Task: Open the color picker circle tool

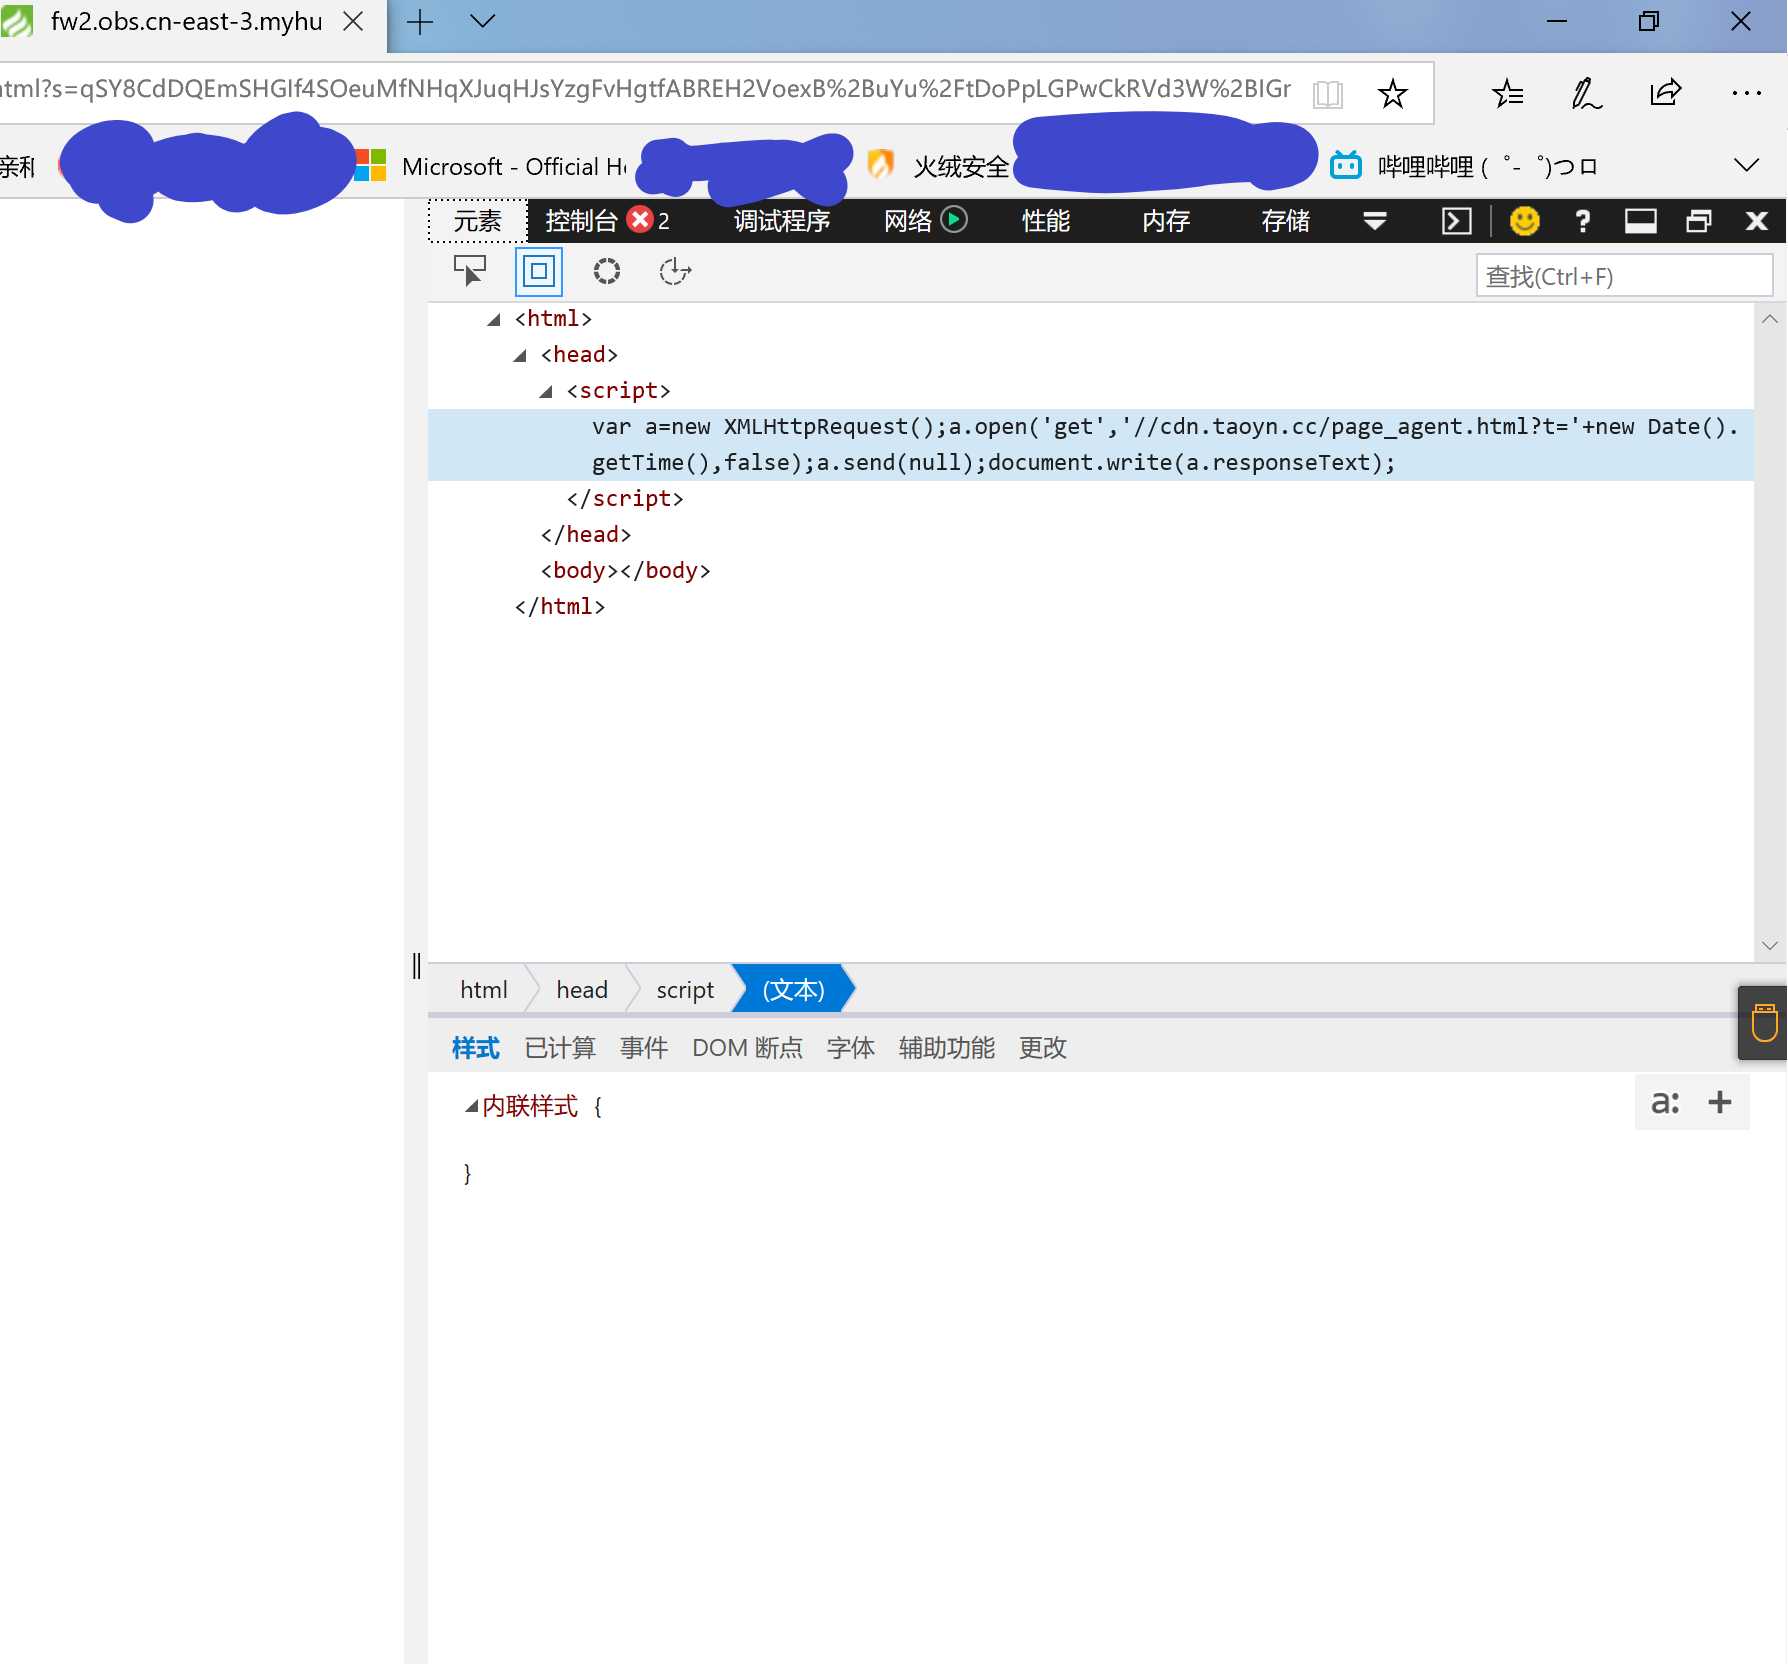Action: pos(606,271)
